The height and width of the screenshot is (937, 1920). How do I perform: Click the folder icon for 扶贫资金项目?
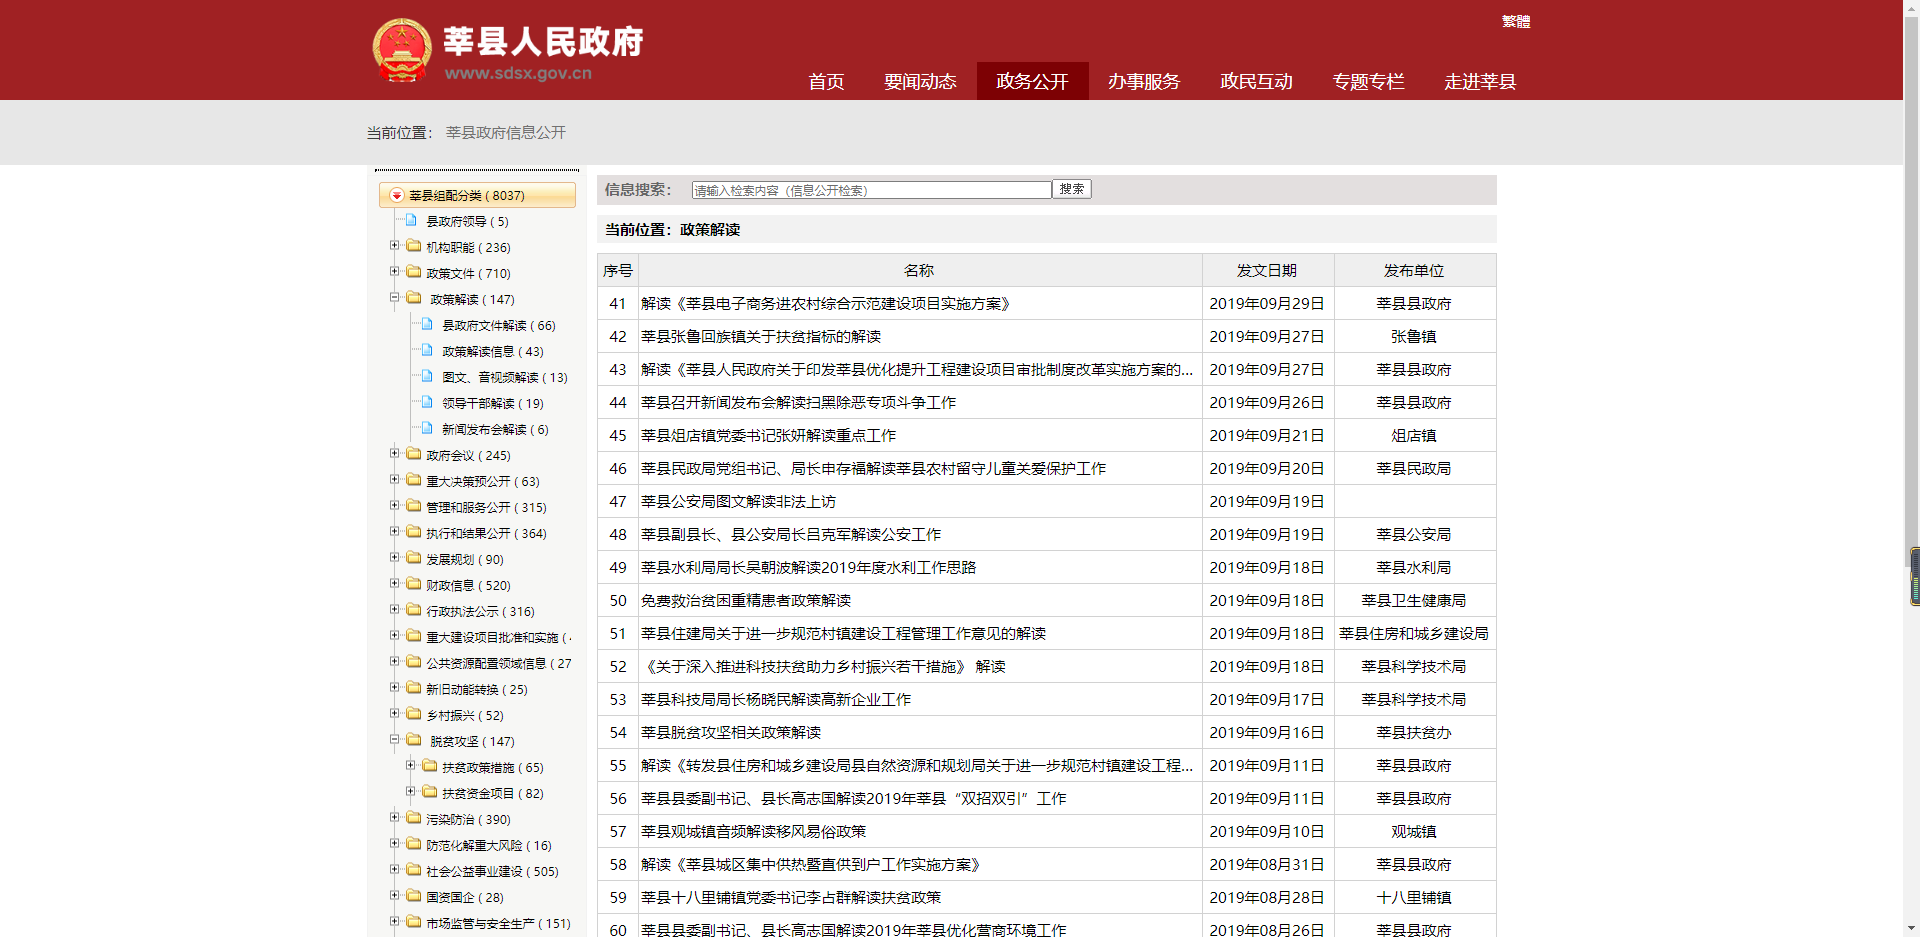point(429,792)
